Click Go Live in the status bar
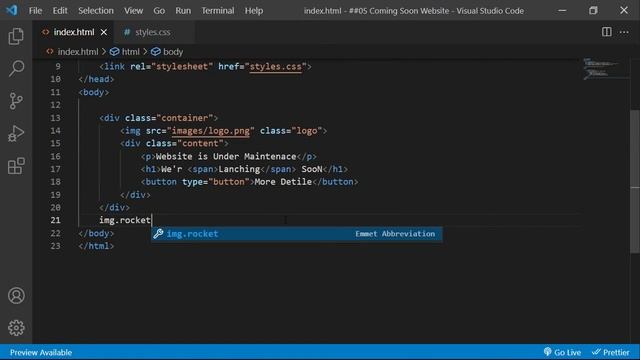 pos(562,352)
